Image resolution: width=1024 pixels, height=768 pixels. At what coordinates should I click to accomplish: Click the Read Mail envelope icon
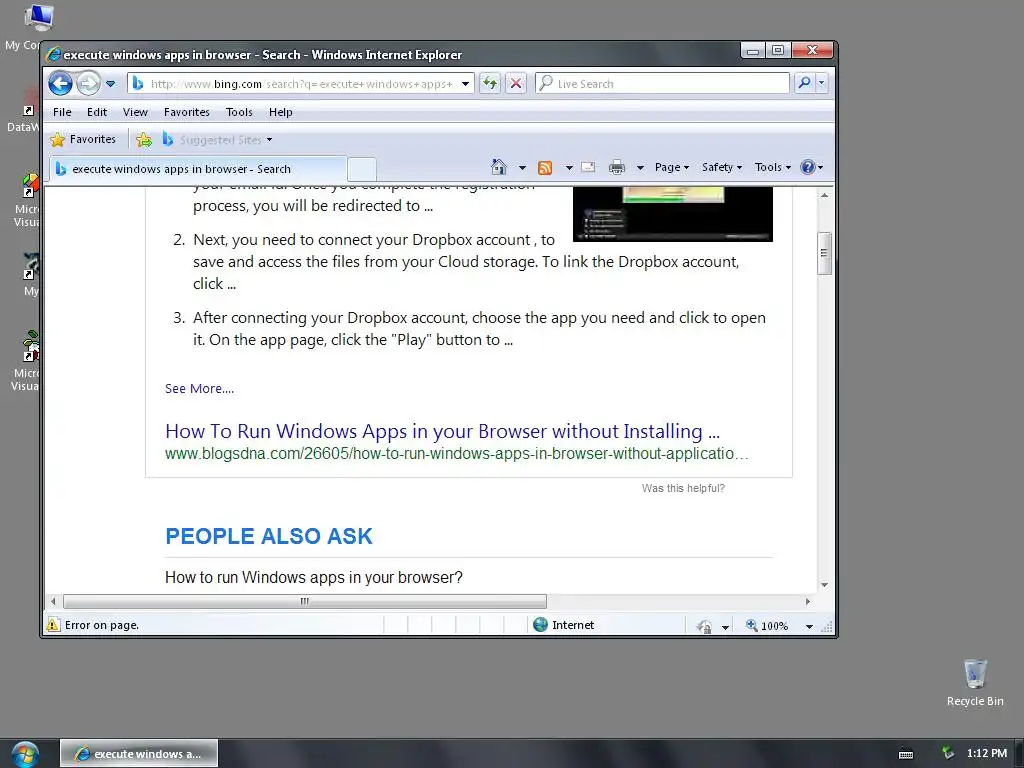tap(588, 167)
